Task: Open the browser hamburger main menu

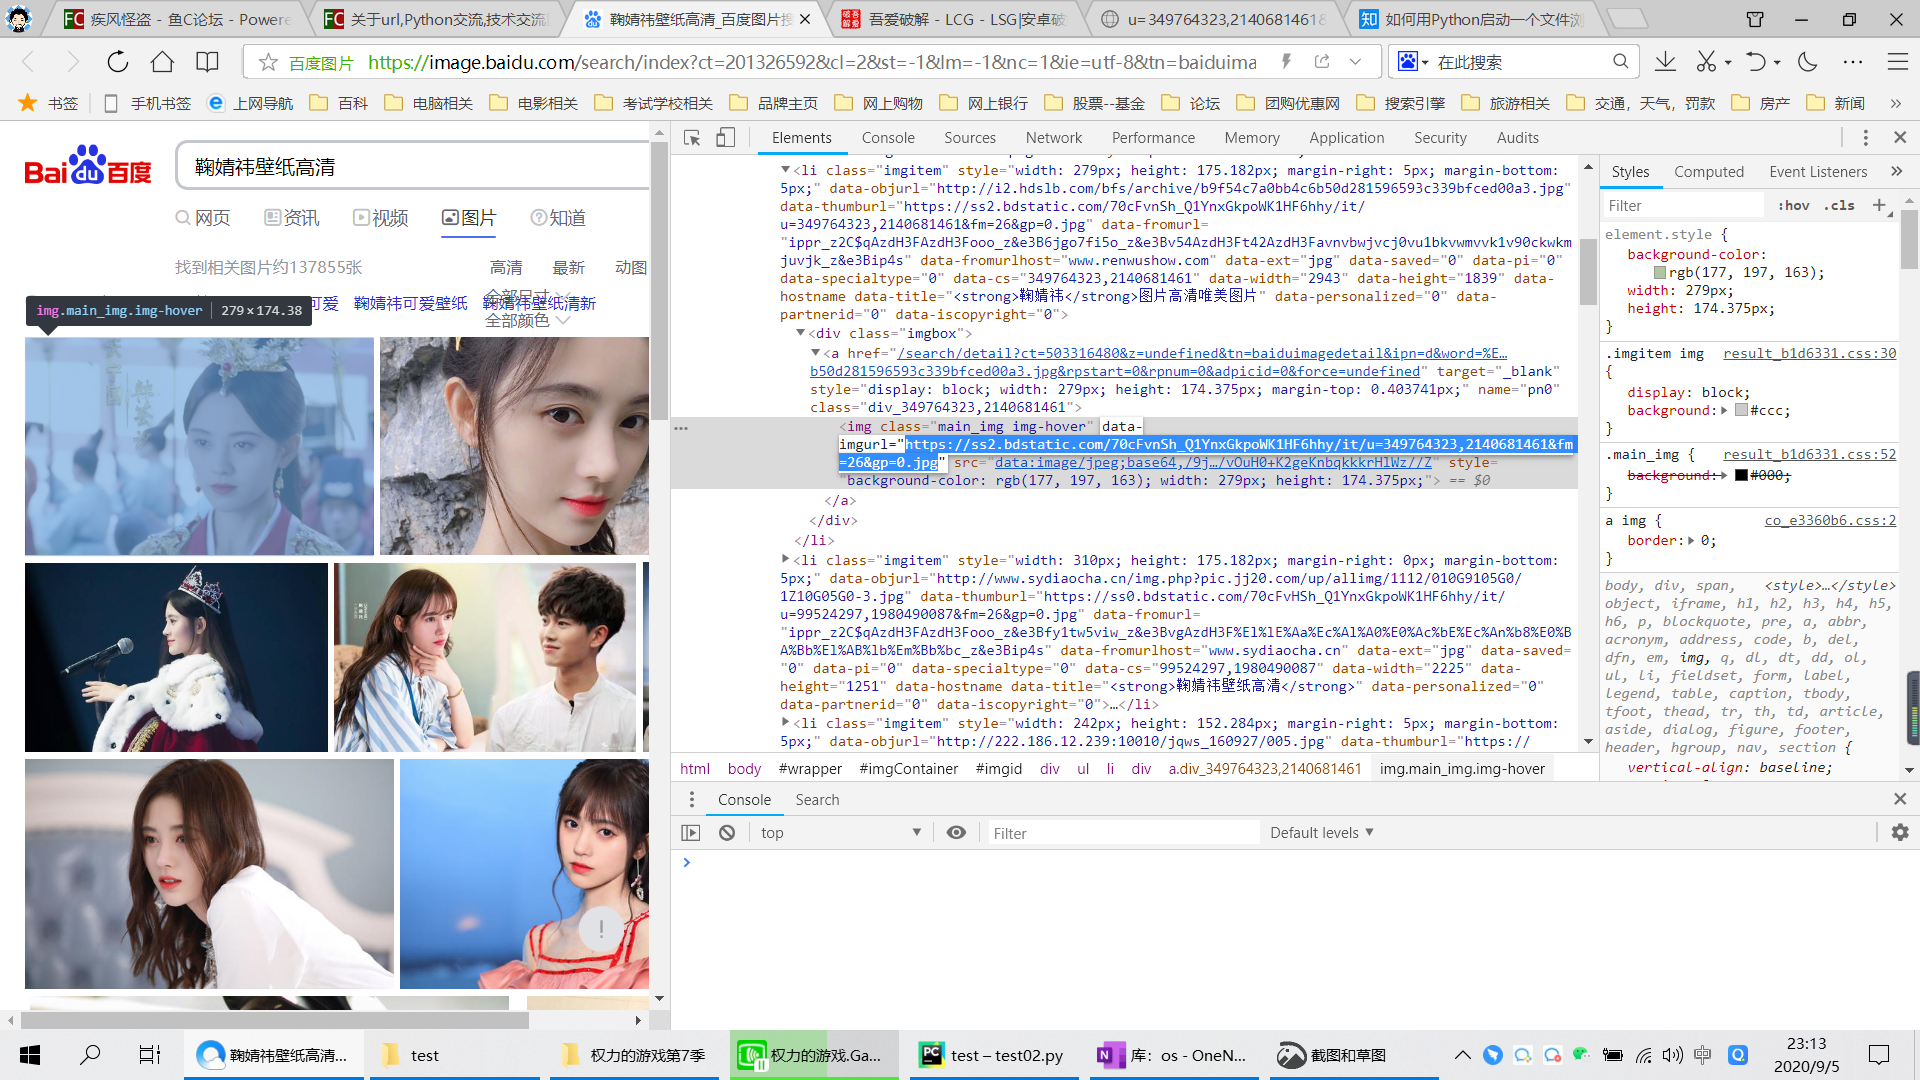Action: [1897, 62]
